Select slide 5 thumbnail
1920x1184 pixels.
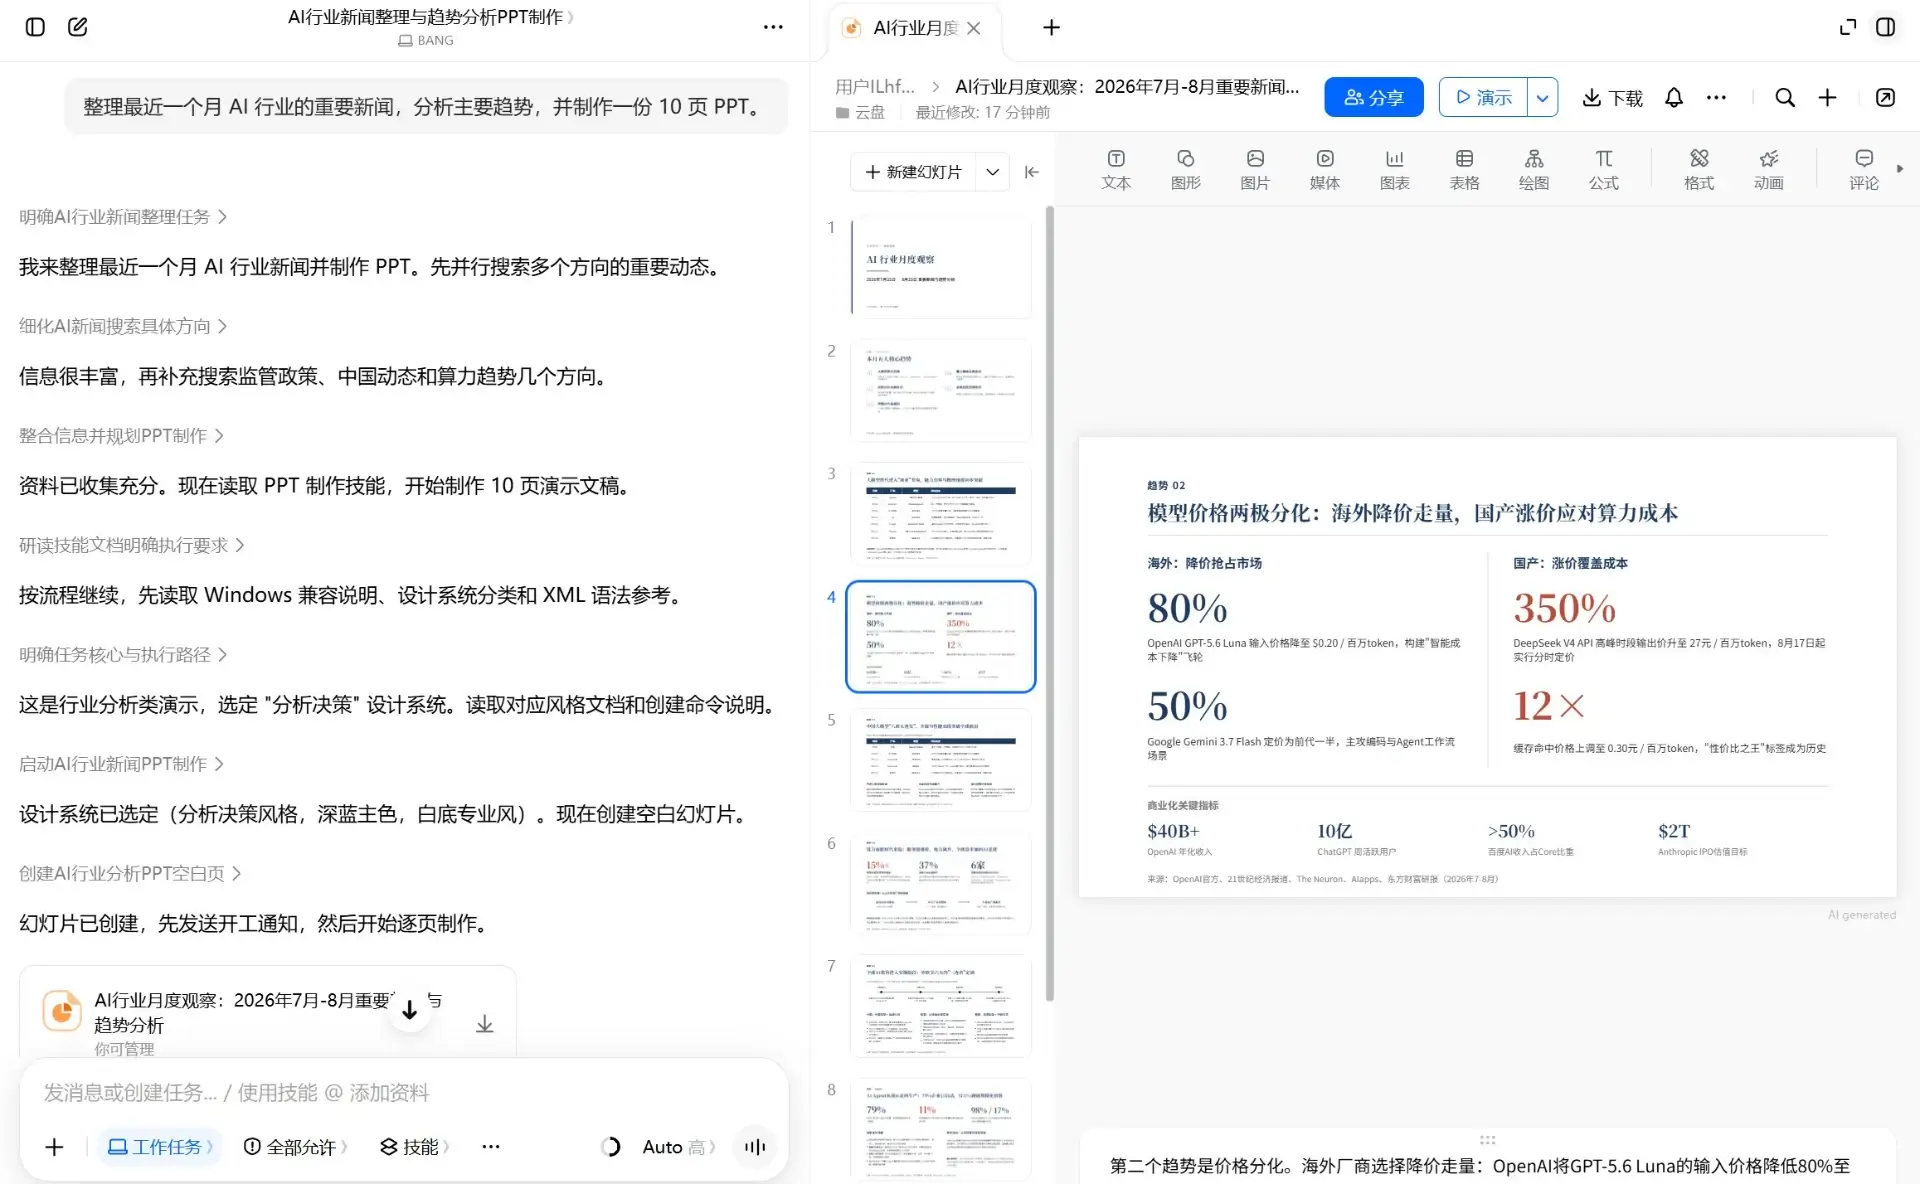click(x=941, y=760)
